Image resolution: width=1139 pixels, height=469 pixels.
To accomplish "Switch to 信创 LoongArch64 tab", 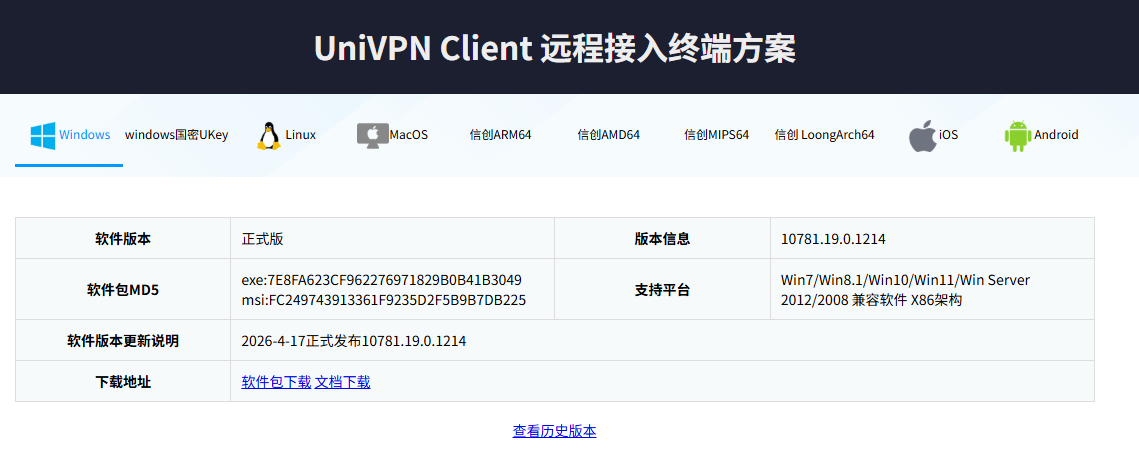I will click(x=824, y=135).
